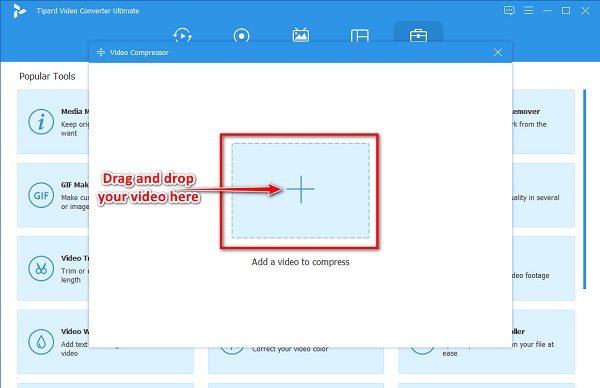Close the Video Compressor dialog

[498, 52]
